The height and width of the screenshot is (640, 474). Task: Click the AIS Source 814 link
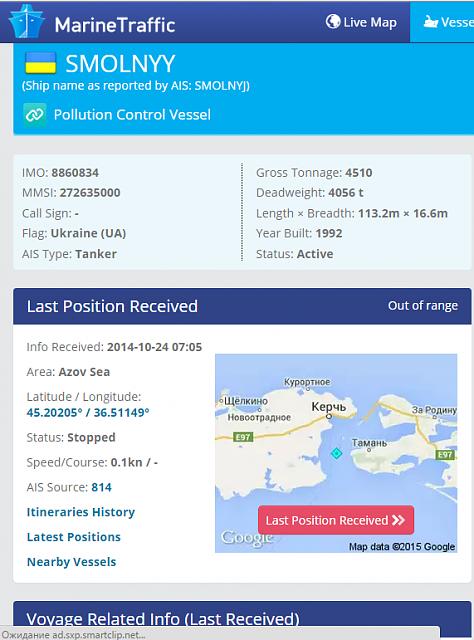[x=101, y=487]
